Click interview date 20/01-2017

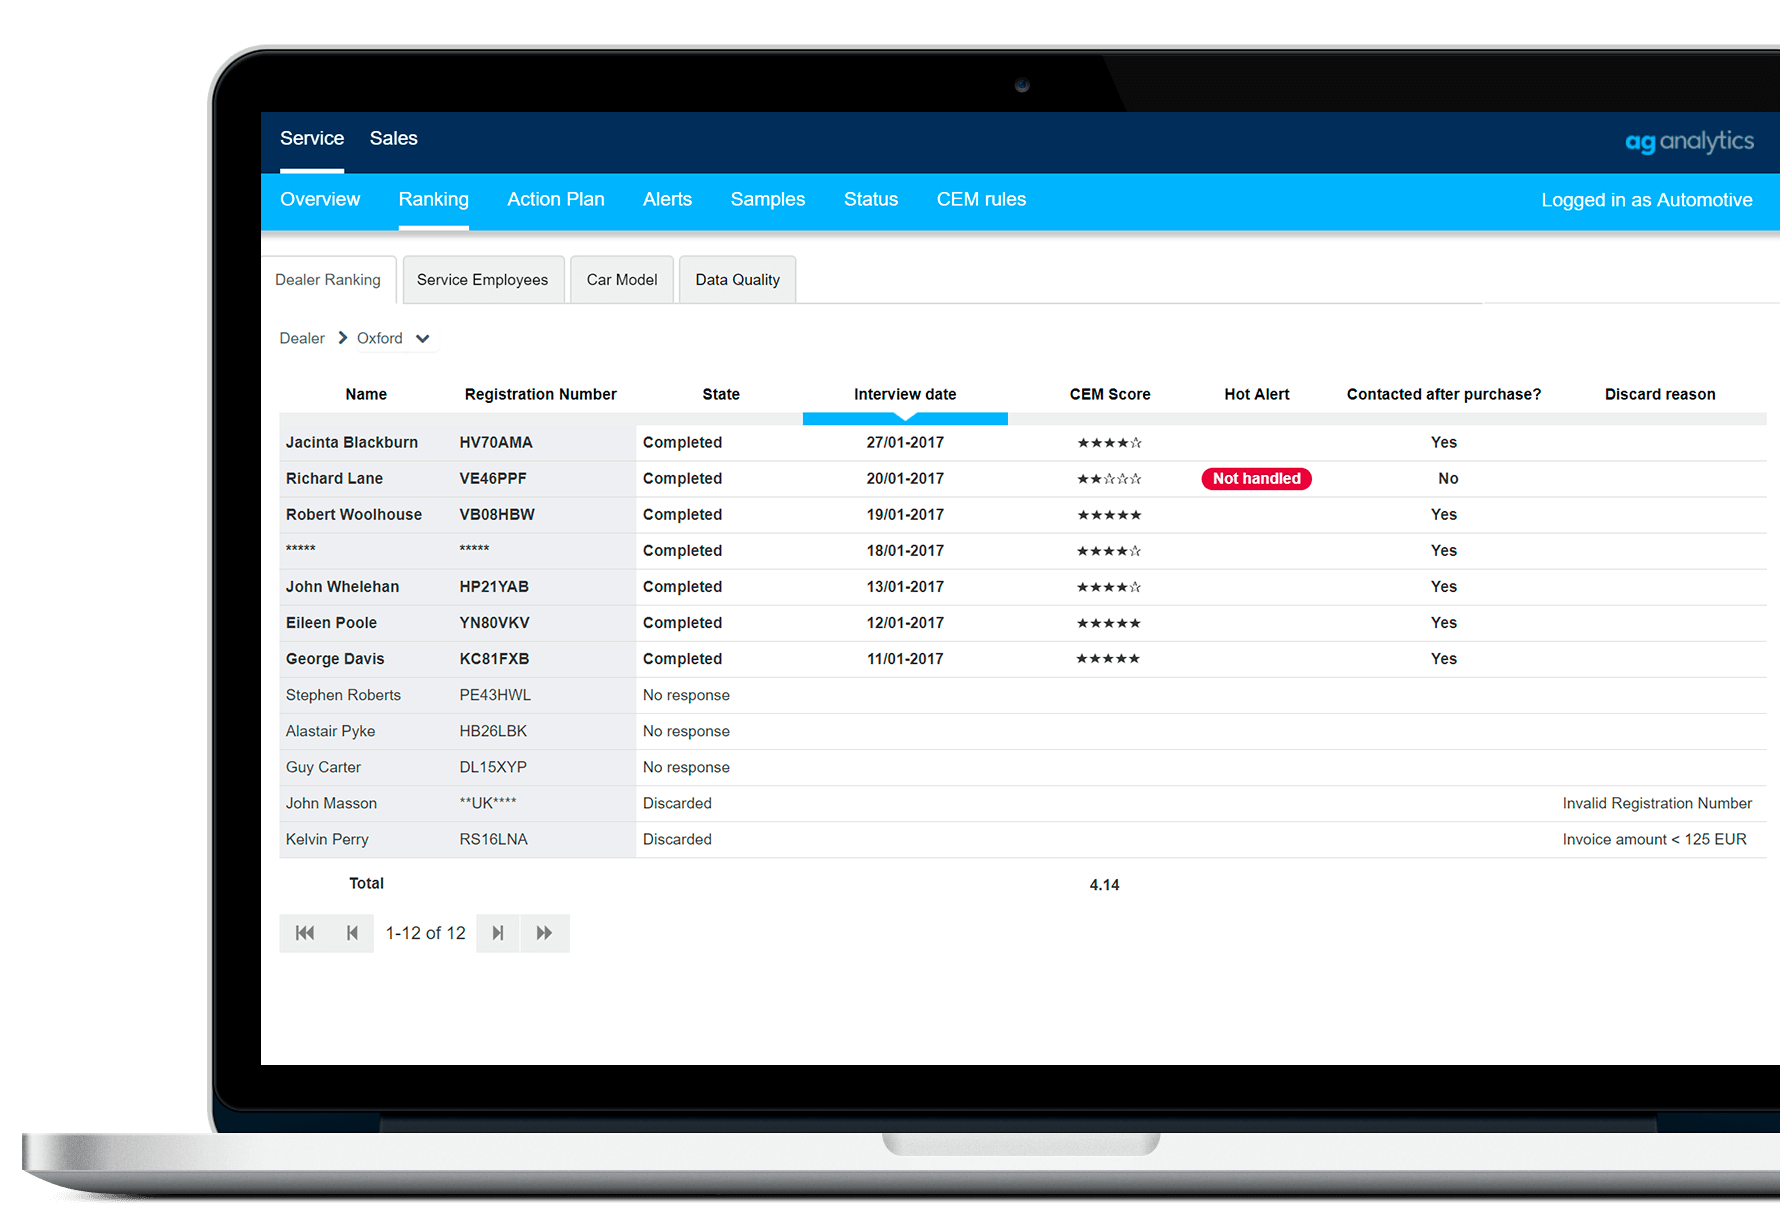pyautogui.click(x=905, y=478)
